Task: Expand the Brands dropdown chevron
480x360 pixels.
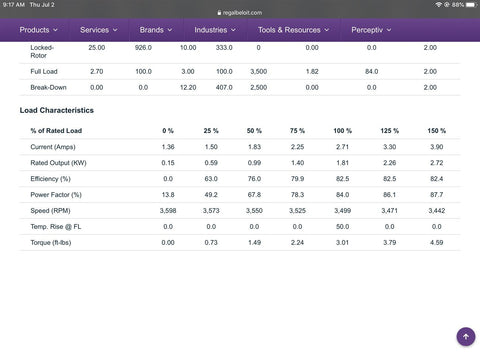Action: 170,30
